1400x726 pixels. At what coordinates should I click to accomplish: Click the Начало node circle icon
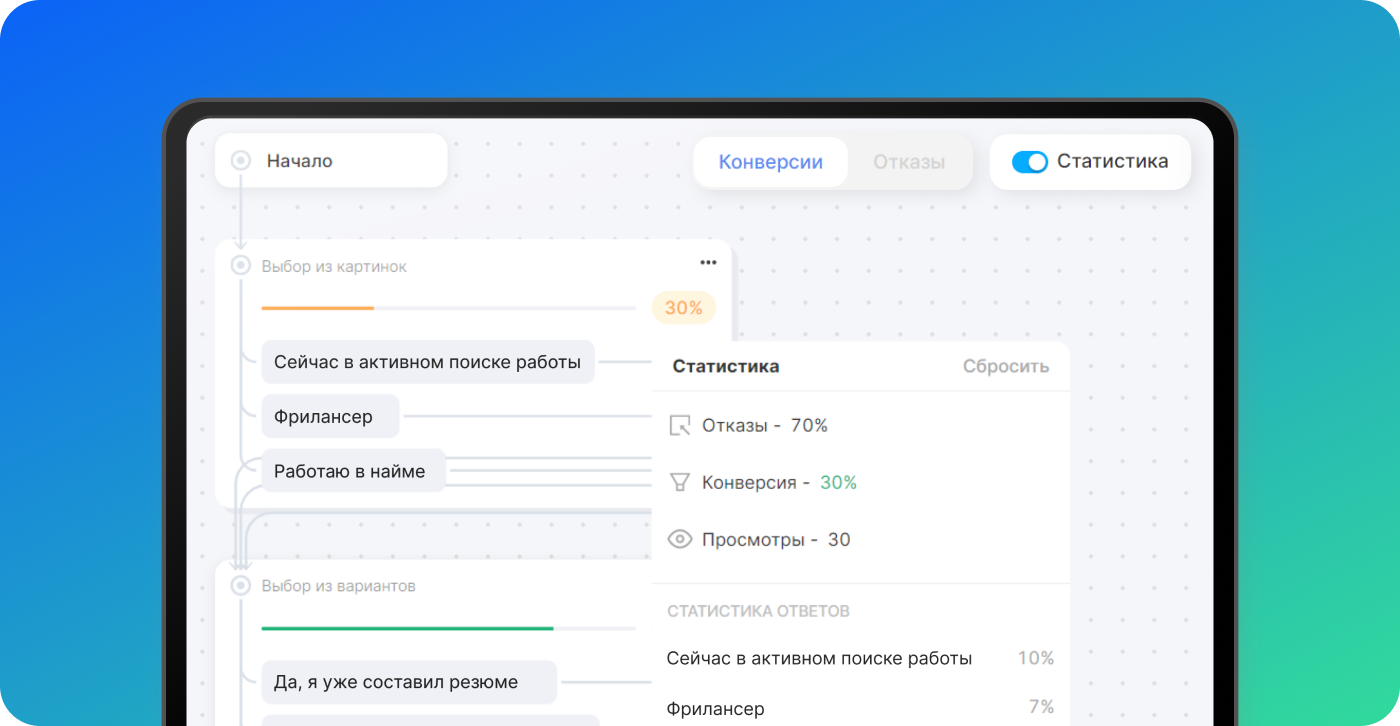[x=240, y=160]
